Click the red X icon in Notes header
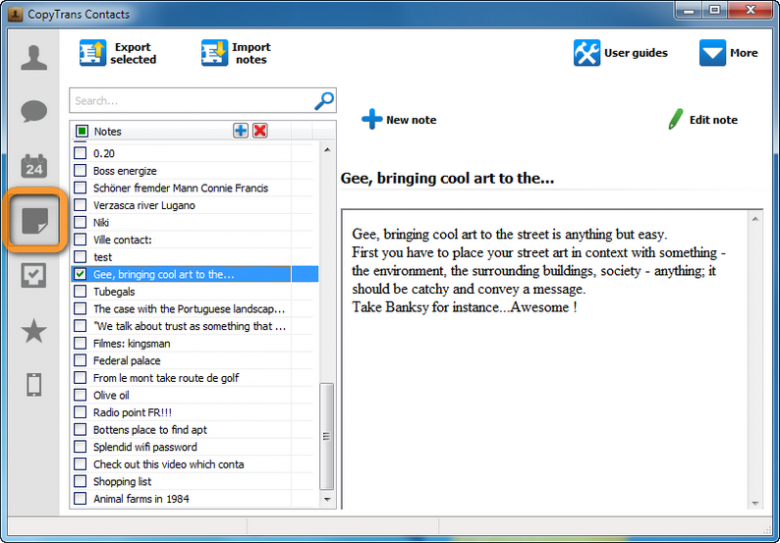The image size is (780, 543). (260, 131)
